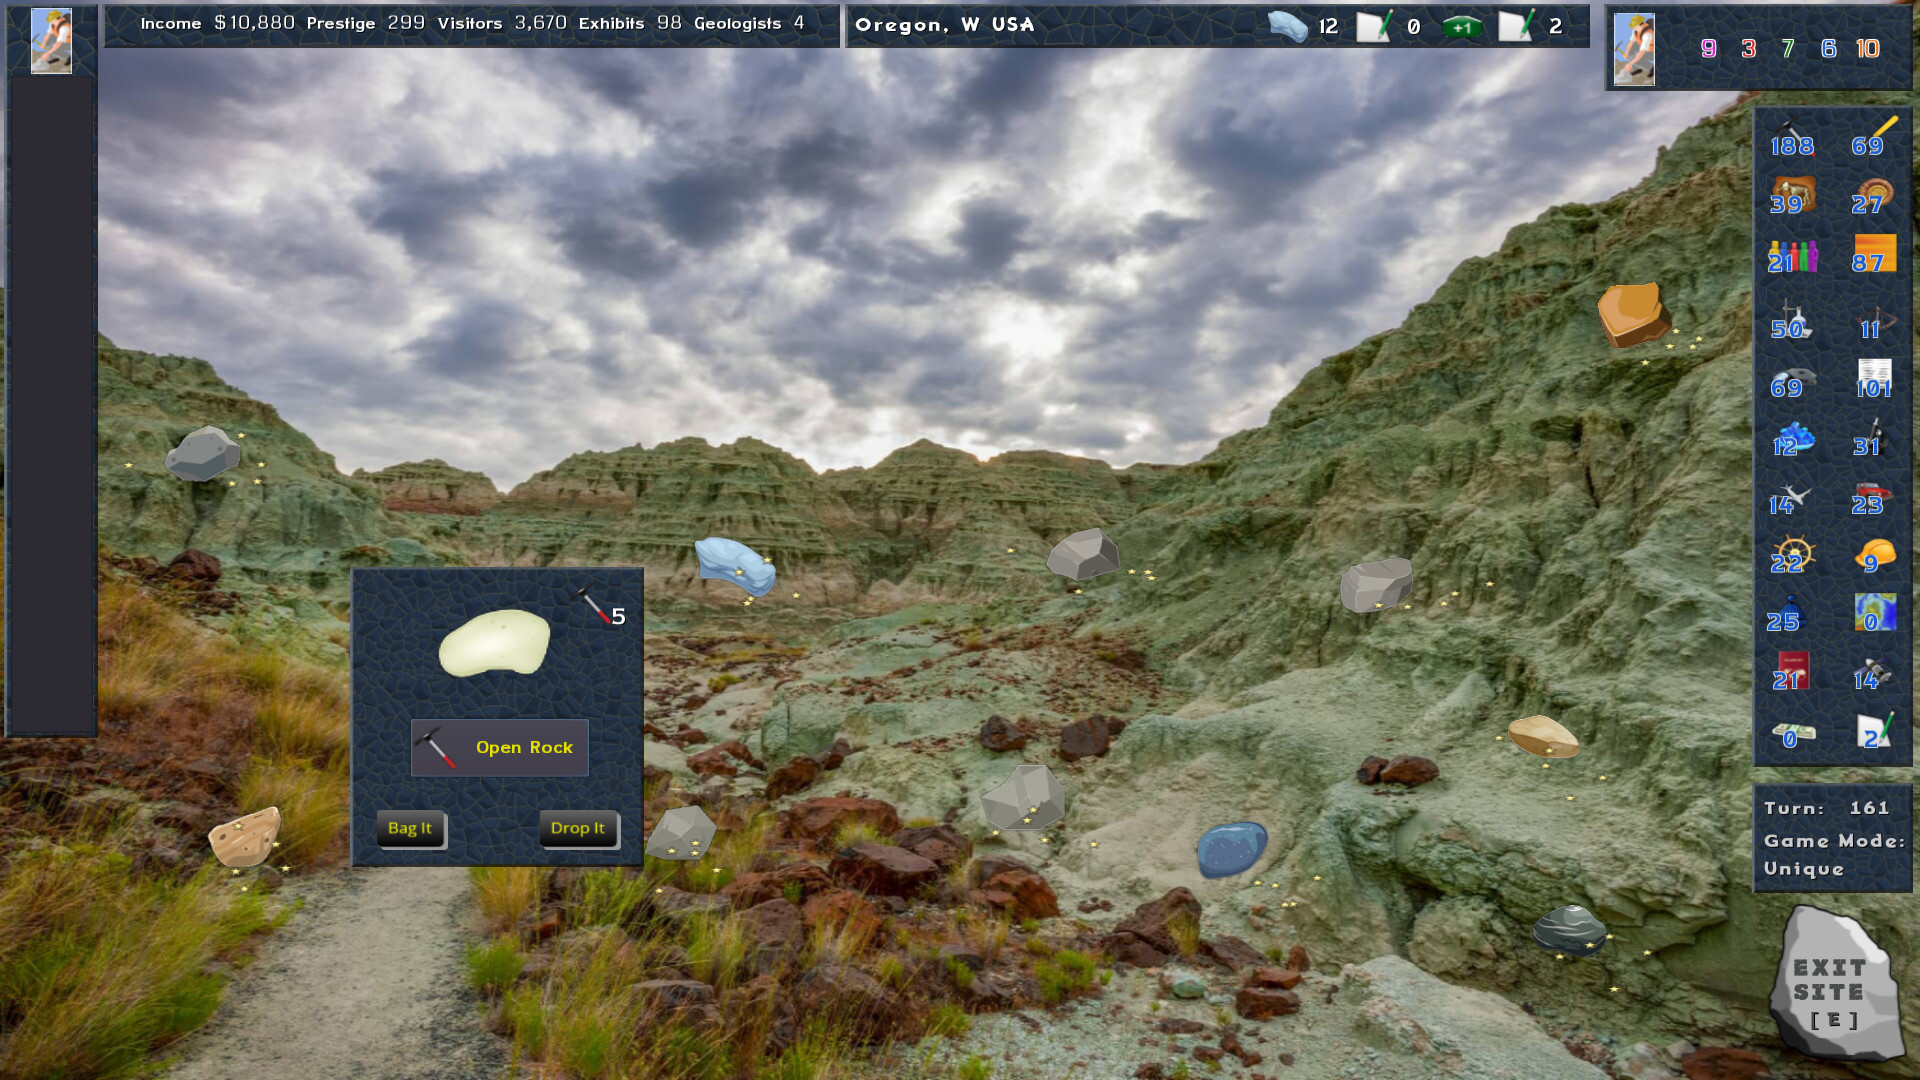Click the Bag It button

pos(411,828)
